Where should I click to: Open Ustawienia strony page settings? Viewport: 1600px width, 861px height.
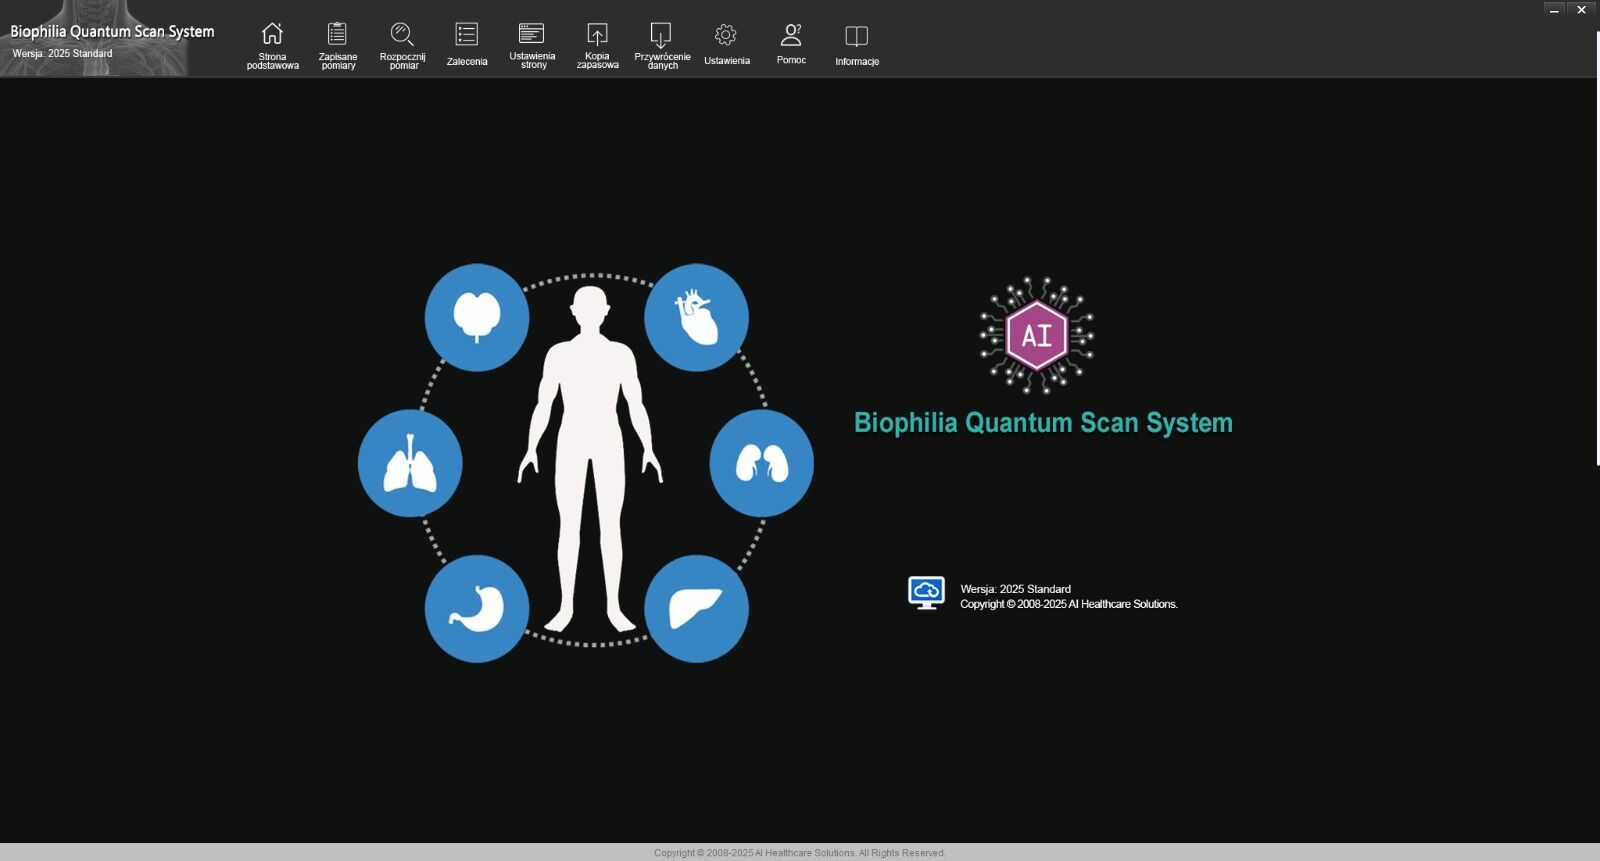[x=532, y=36]
